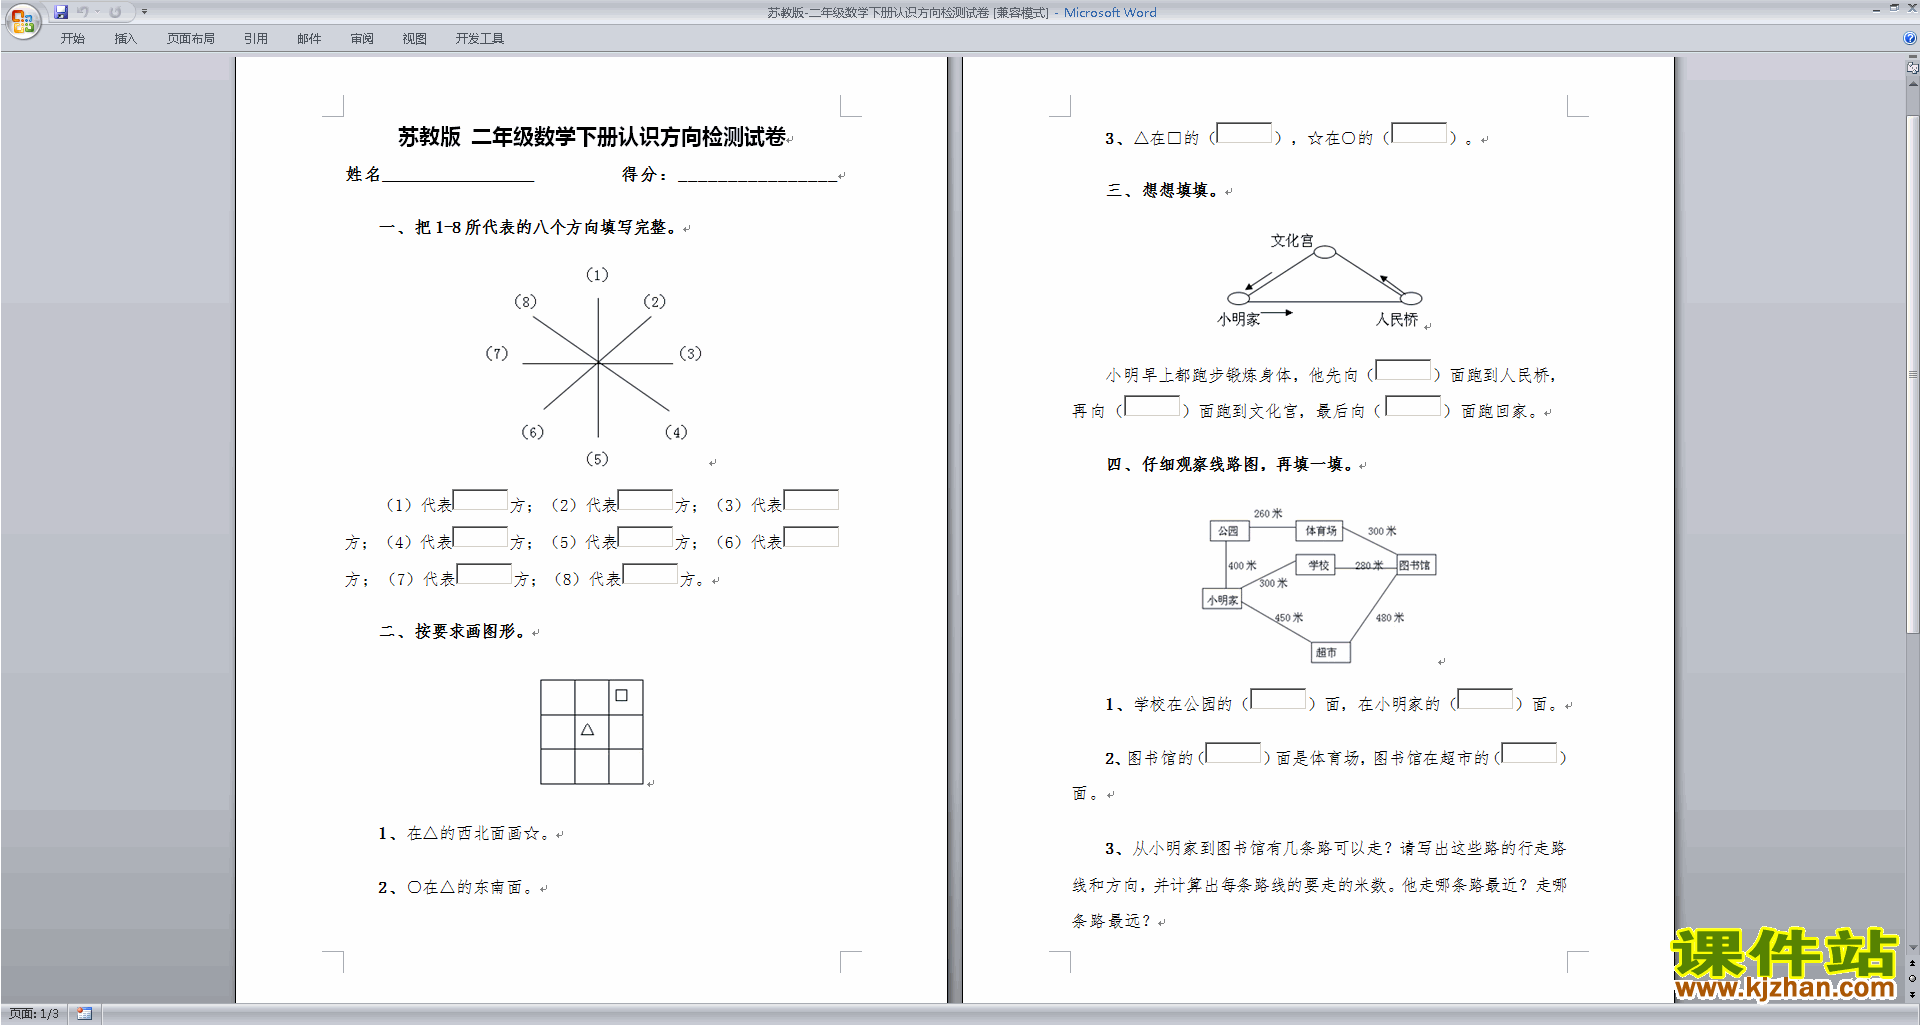The width and height of the screenshot is (1920, 1025).
Task: Click the Undo arrow icon
Action: point(83,12)
